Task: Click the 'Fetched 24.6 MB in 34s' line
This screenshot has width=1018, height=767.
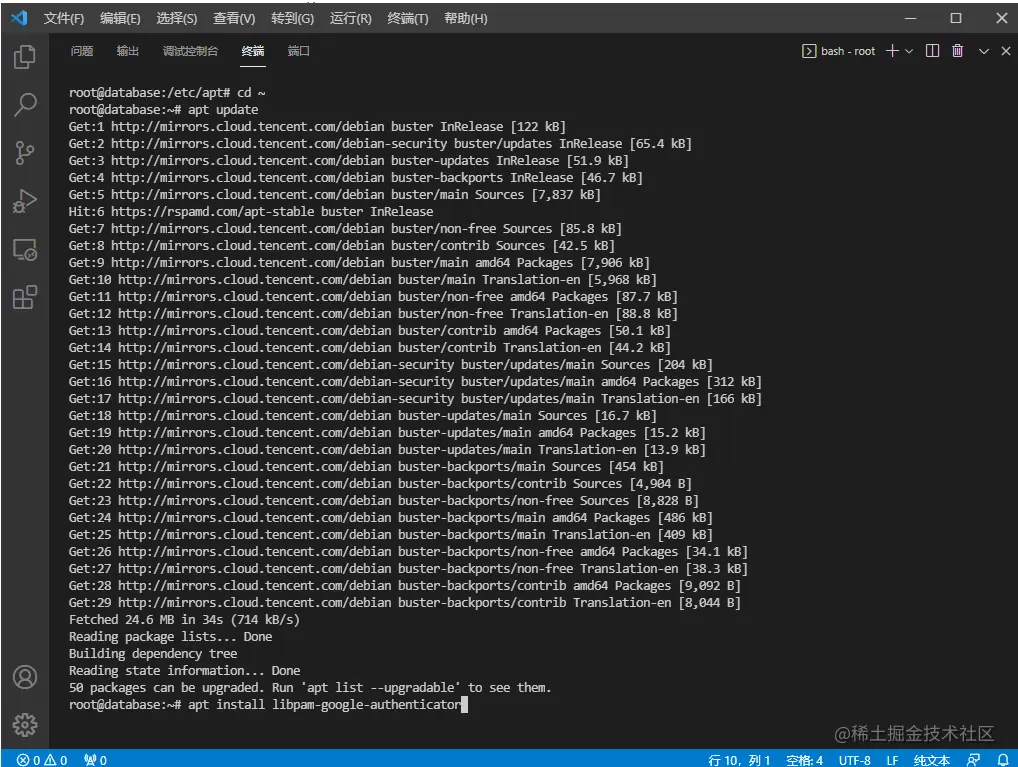Action: [184, 620]
